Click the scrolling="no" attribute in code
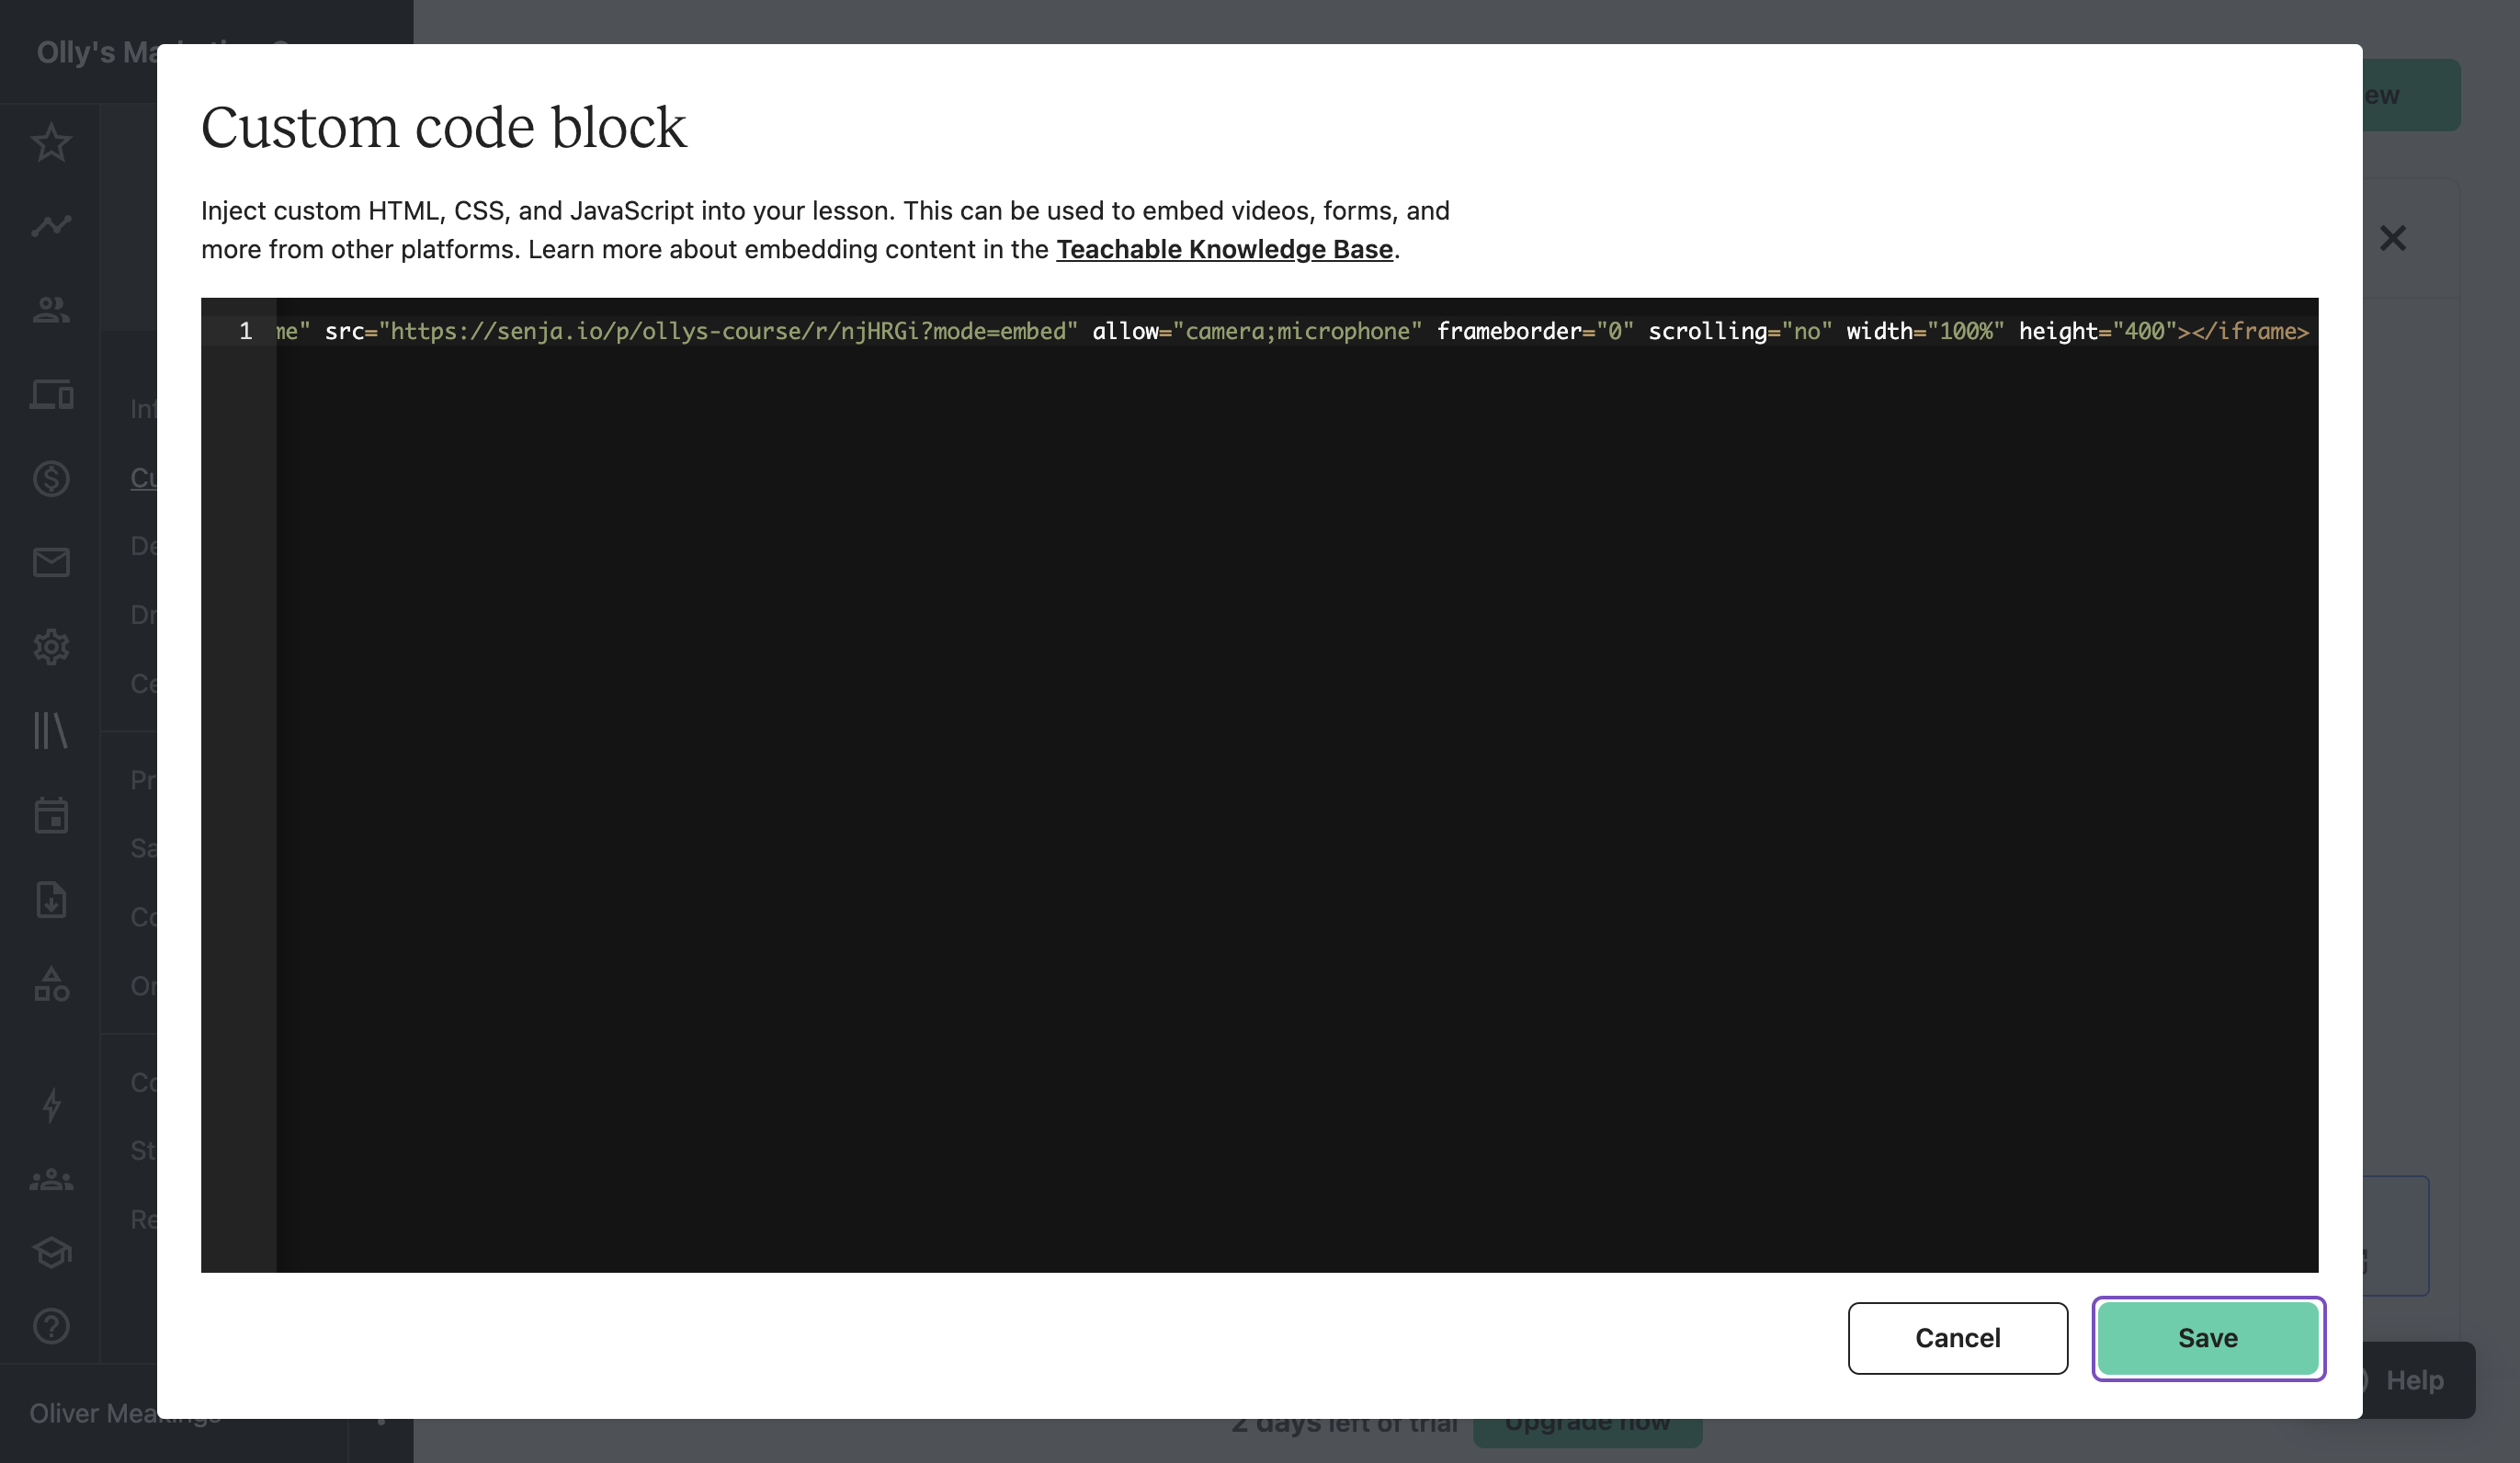Image resolution: width=2520 pixels, height=1463 pixels. [x=1740, y=331]
